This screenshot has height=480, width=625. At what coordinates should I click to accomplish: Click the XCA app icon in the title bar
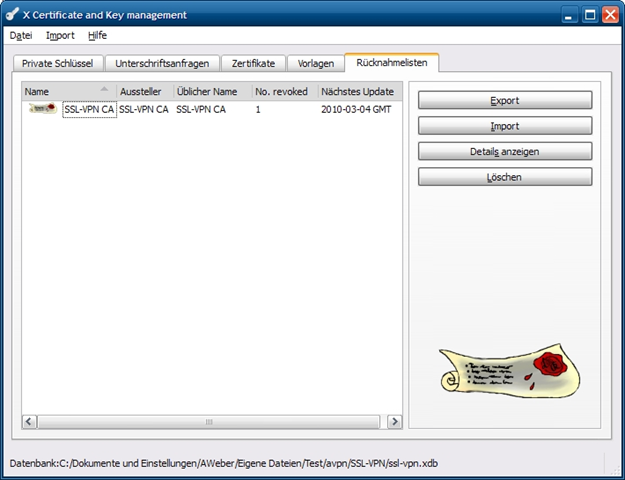point(14,15)
